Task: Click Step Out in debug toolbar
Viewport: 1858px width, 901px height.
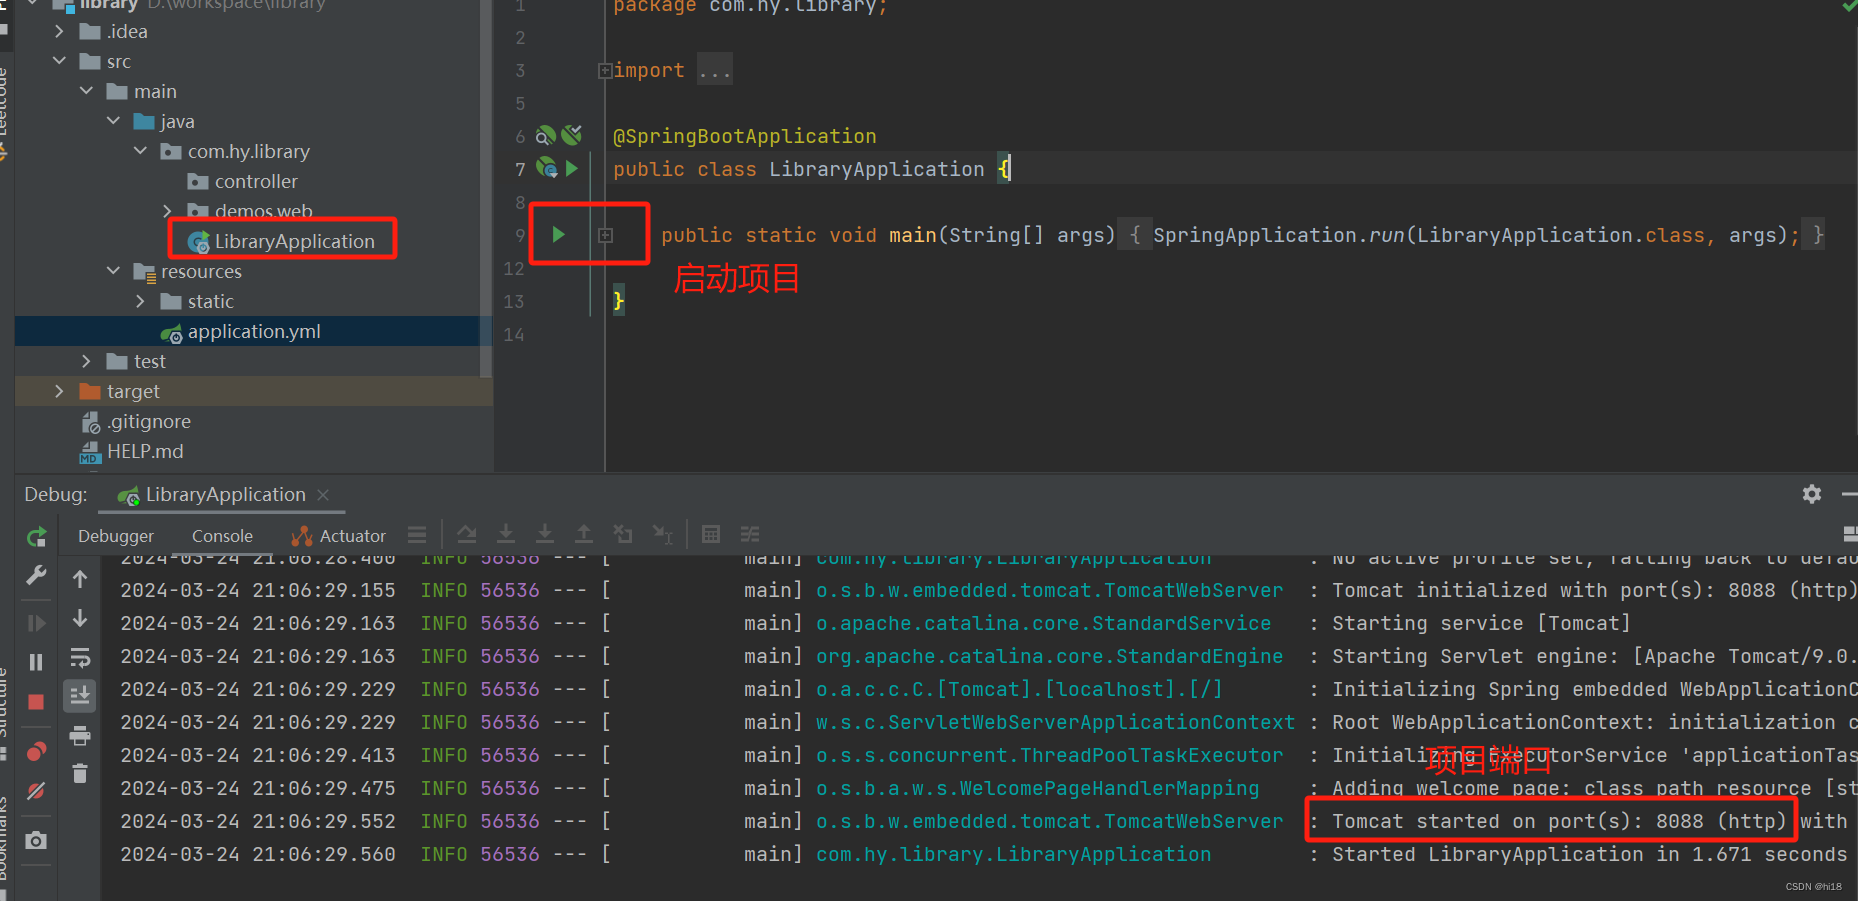Action: [x=584, y=535]
